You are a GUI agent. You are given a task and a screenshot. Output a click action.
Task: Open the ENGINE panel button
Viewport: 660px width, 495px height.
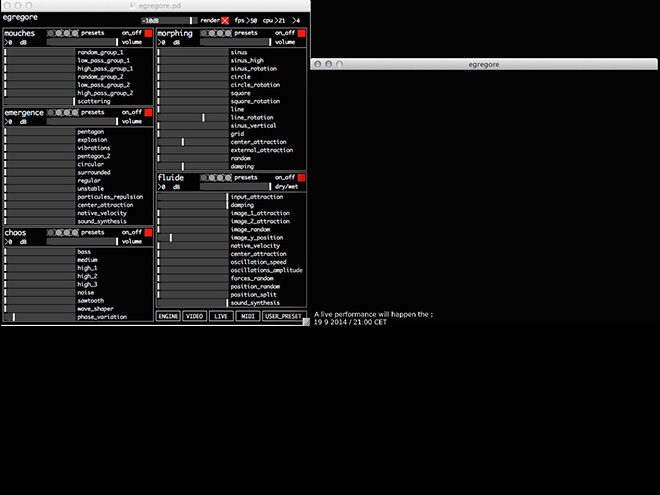(168, 316)
